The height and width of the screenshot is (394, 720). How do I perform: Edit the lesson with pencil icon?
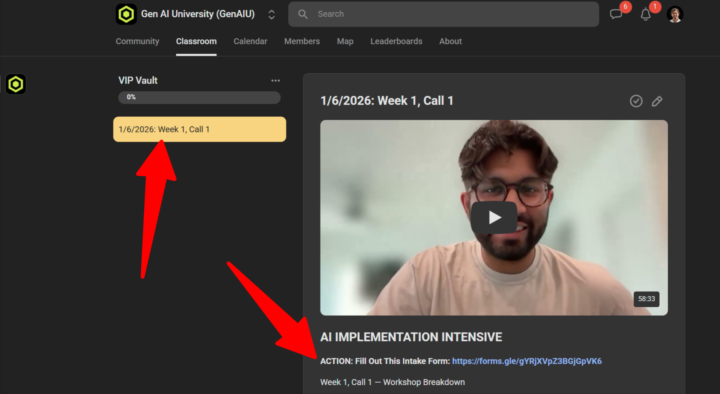[x=657, y=101]
